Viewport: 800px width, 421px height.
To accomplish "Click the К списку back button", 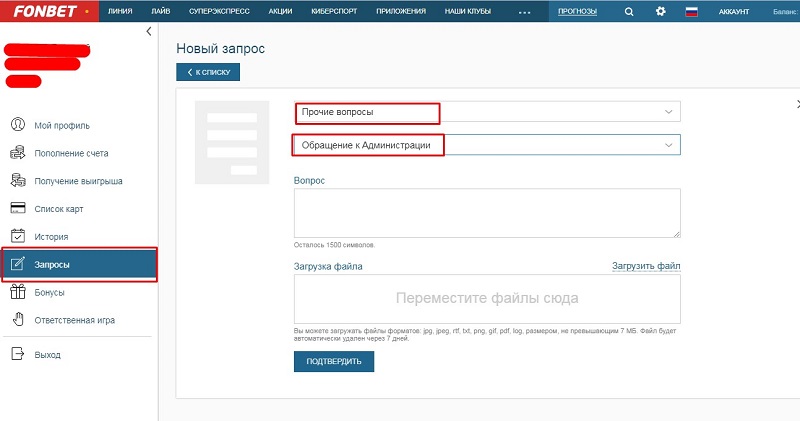I will 208,72.
